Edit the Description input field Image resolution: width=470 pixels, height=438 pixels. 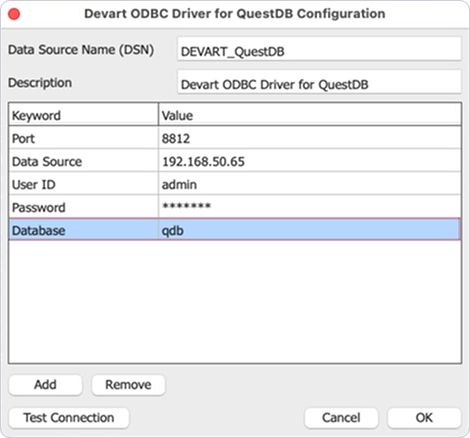coord(319,82)
